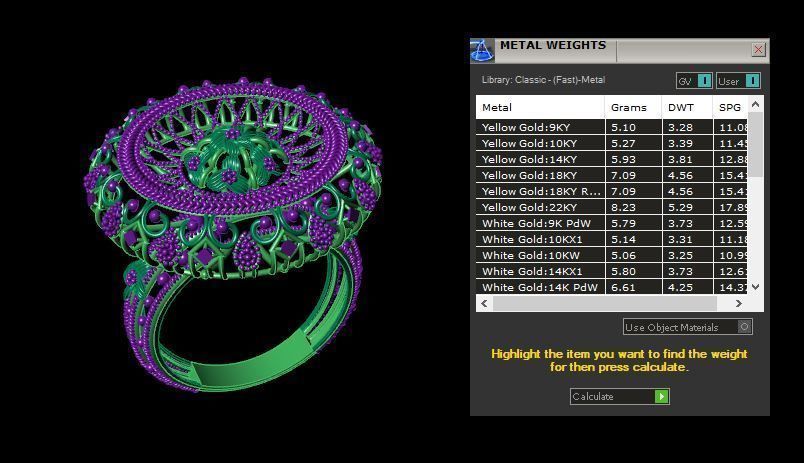The image size is (804, 463).
Task: Select the Yellow Gold:9KY row
Action: 612,127
